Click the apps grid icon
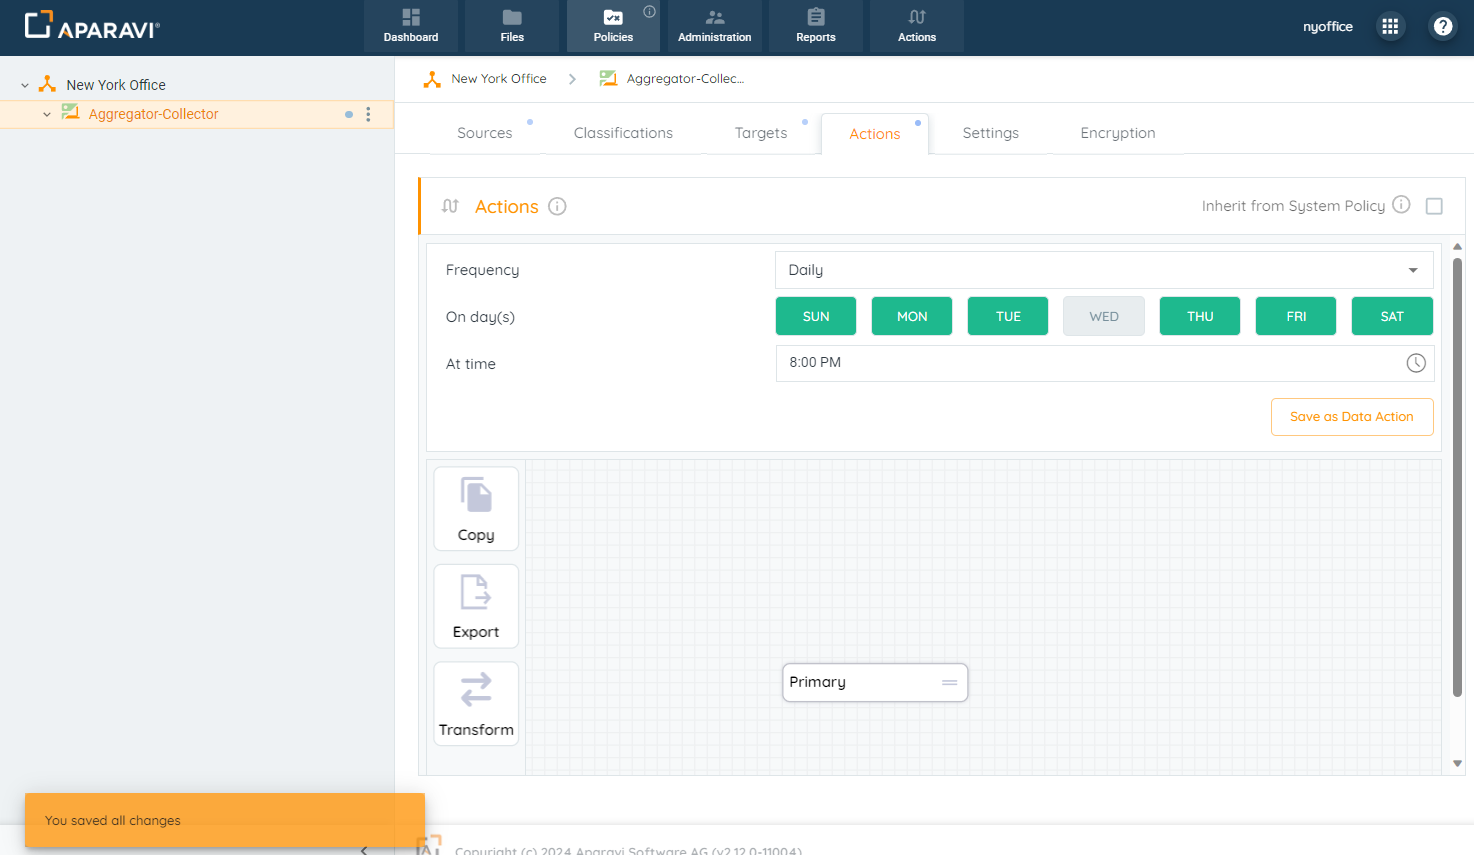 1390,27
